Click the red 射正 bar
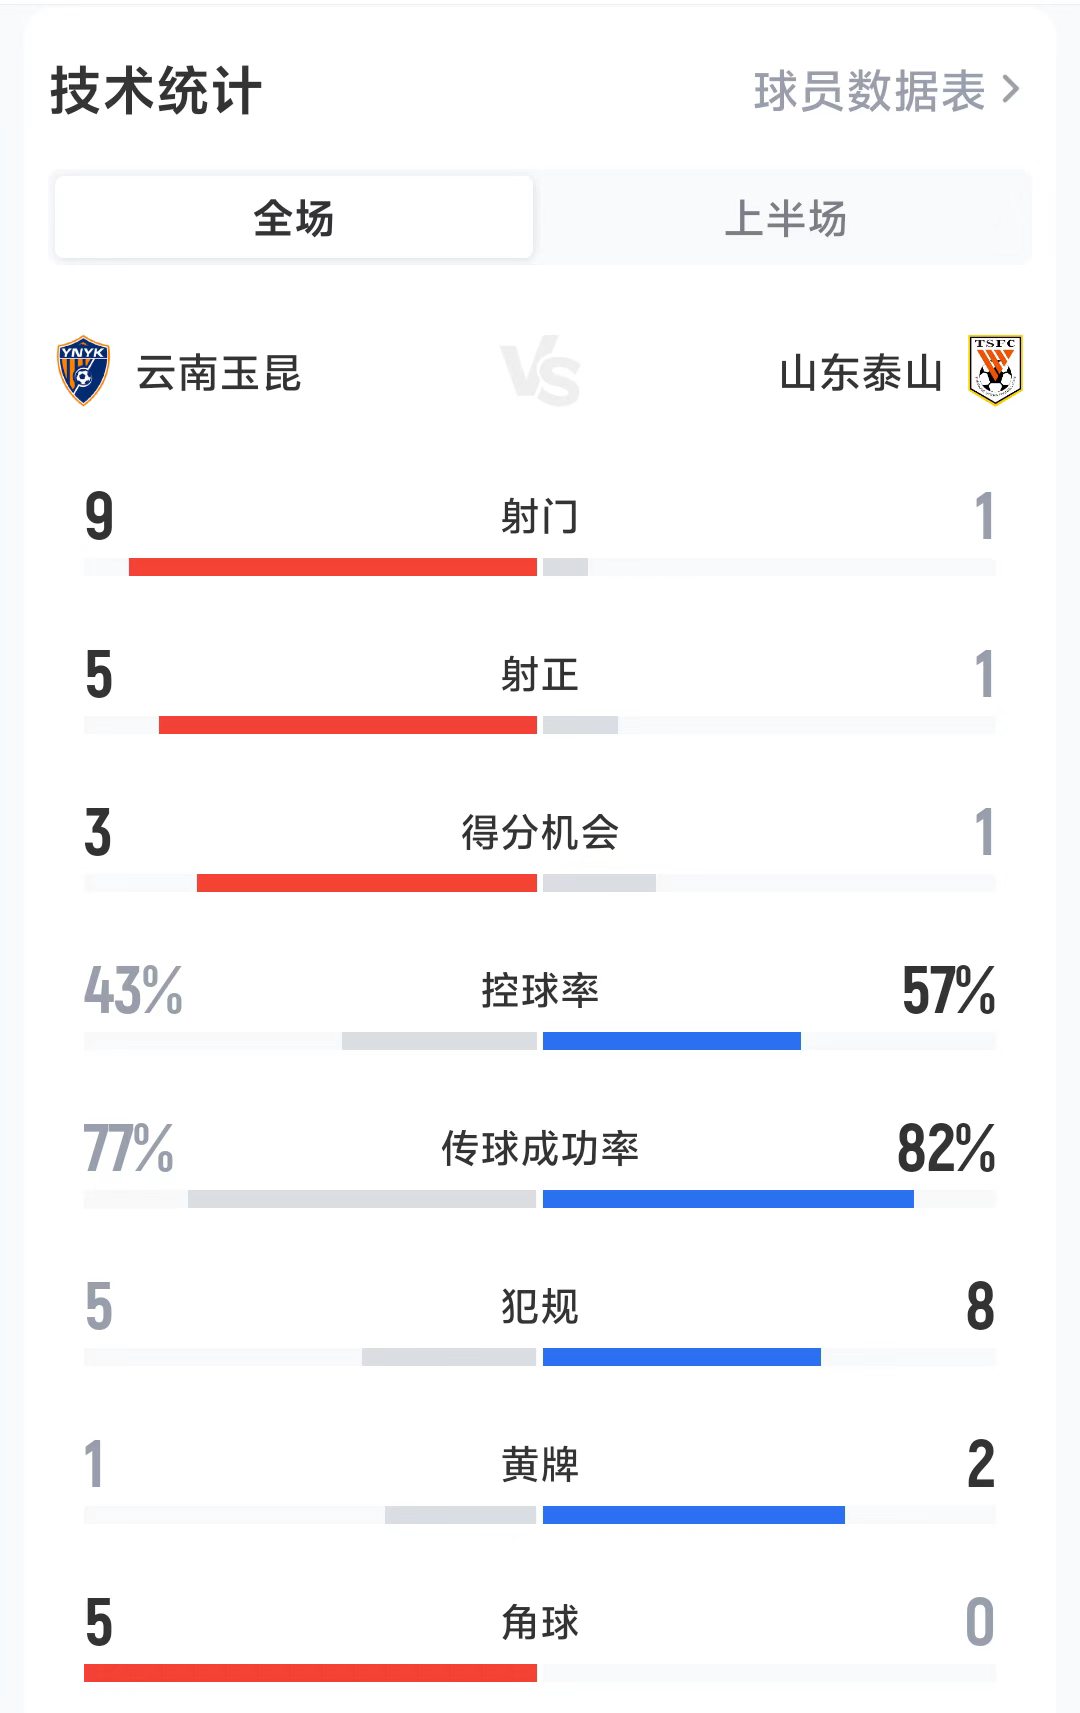The height and width of the screenshot is (1713, 1080). click(348, 725)
